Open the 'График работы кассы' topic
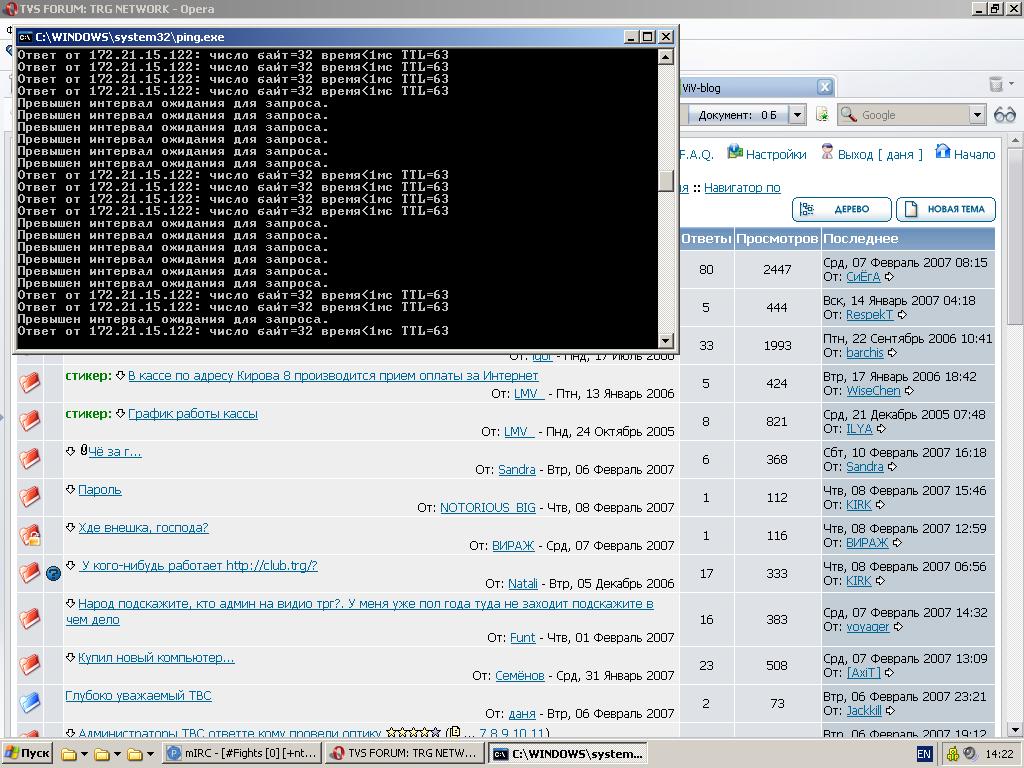The width and height of the screenshot is (1024, 768). coord(192,414)
